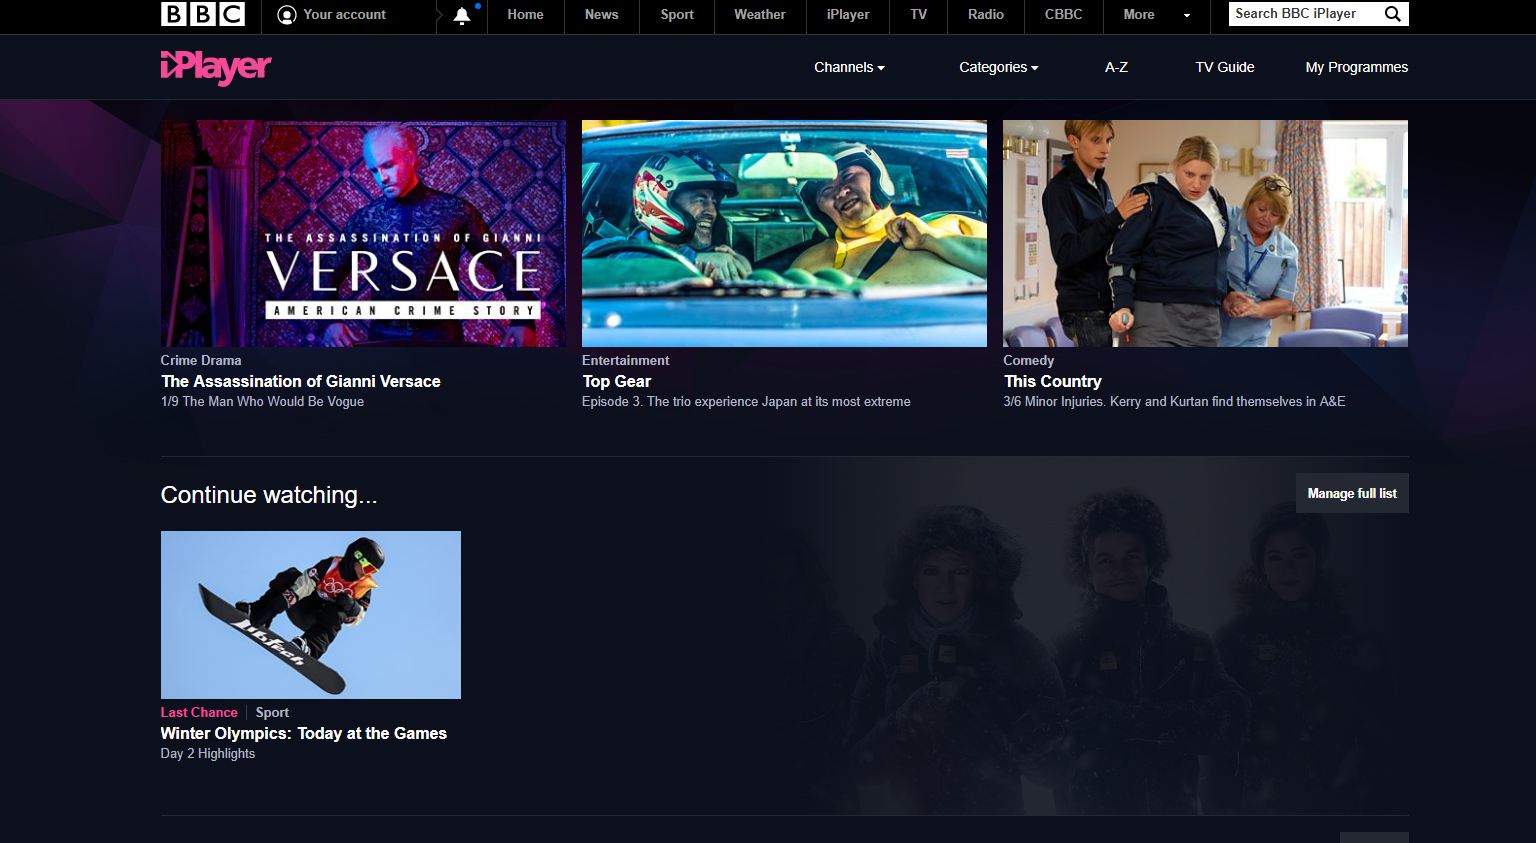Click the Continue watching heading
This screenshot has width=1536, height=843.
pyautogui.click(x=269, y=495)
